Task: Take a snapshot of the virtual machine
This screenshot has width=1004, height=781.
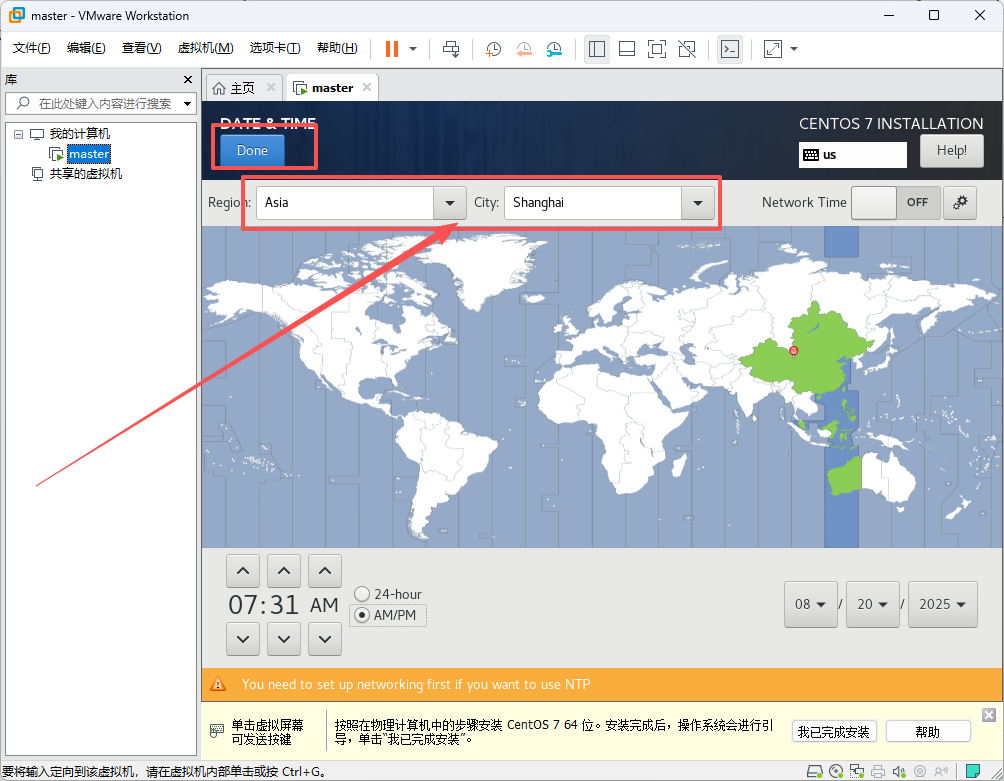Action: pos(493,49)
